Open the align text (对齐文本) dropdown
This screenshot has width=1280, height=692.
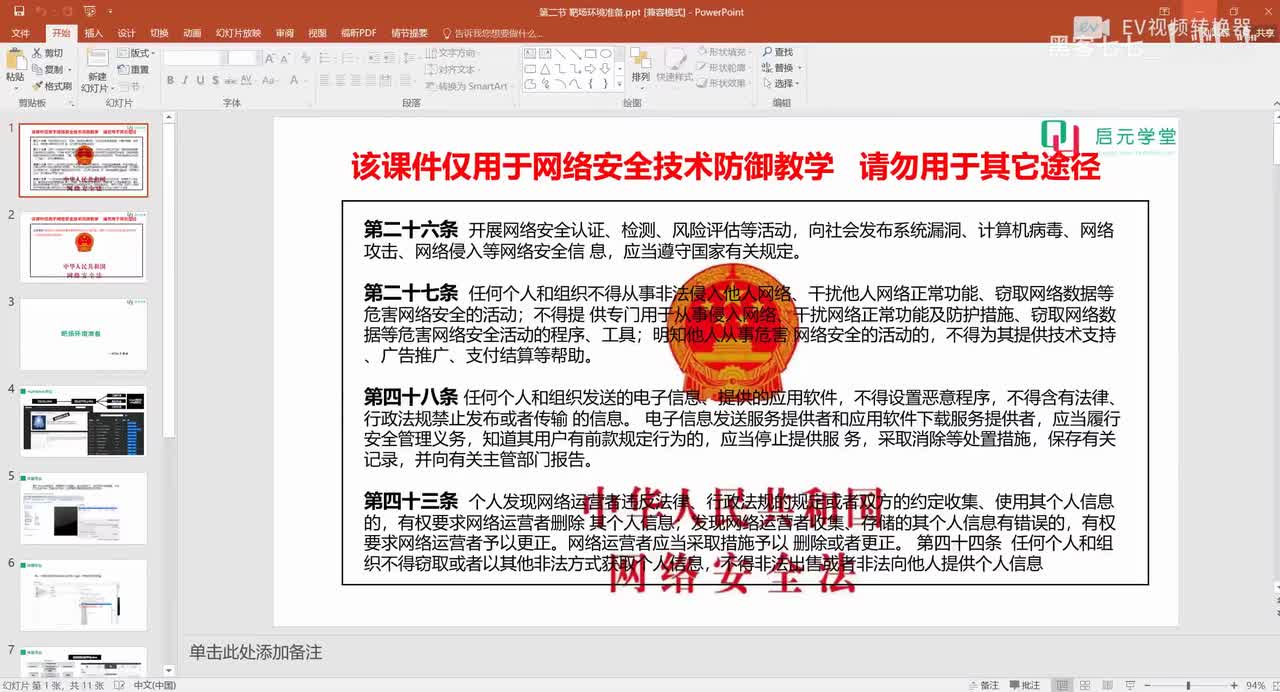click(x=455, y=69)
